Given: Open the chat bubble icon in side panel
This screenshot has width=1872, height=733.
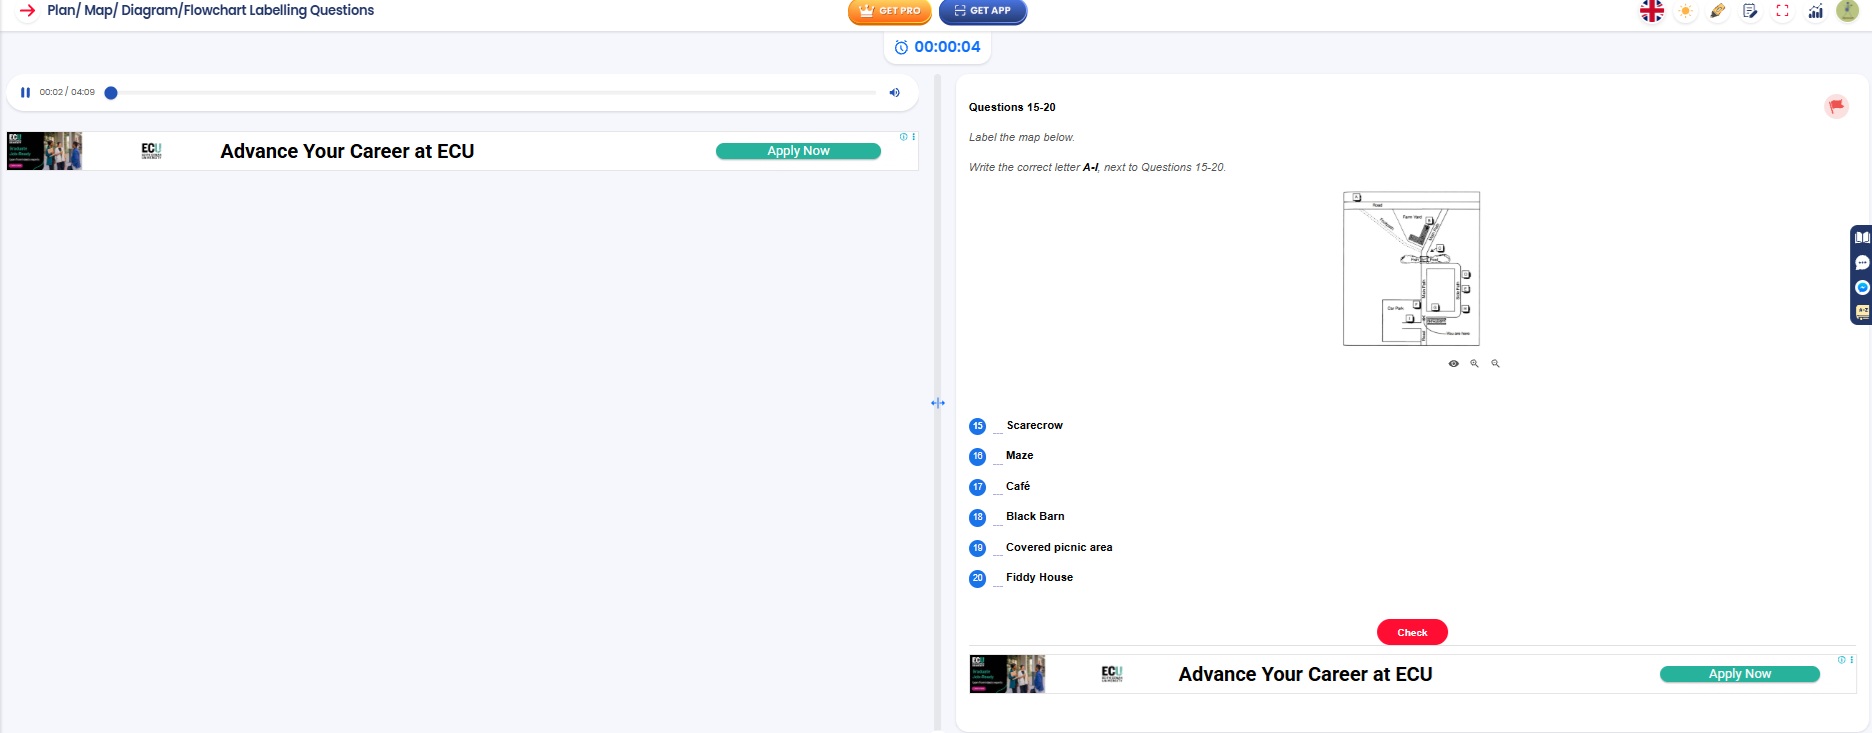Looking at the screenshot, I should point(1862,263).
